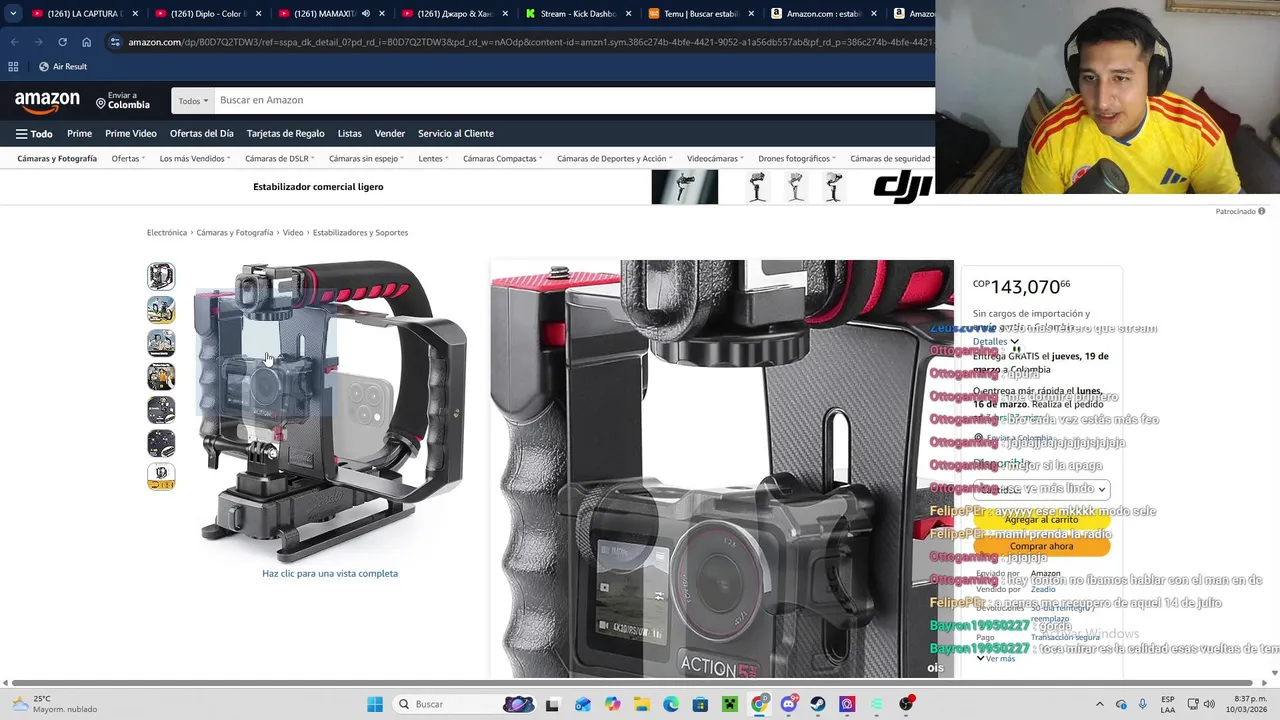Open the Todos search category dropdown

pos(193,101)
